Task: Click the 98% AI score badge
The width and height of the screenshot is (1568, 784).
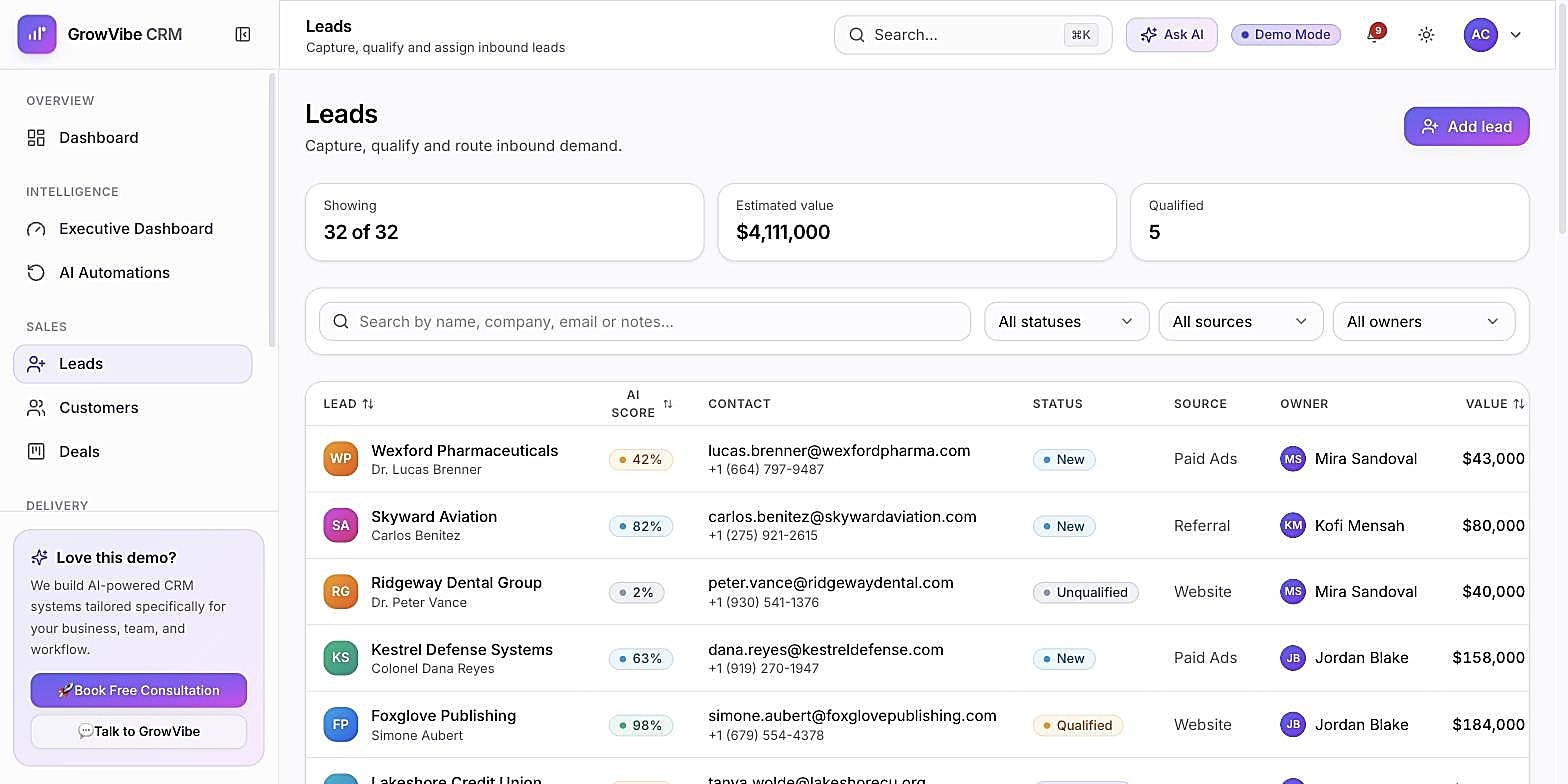Action: [641, 725]
